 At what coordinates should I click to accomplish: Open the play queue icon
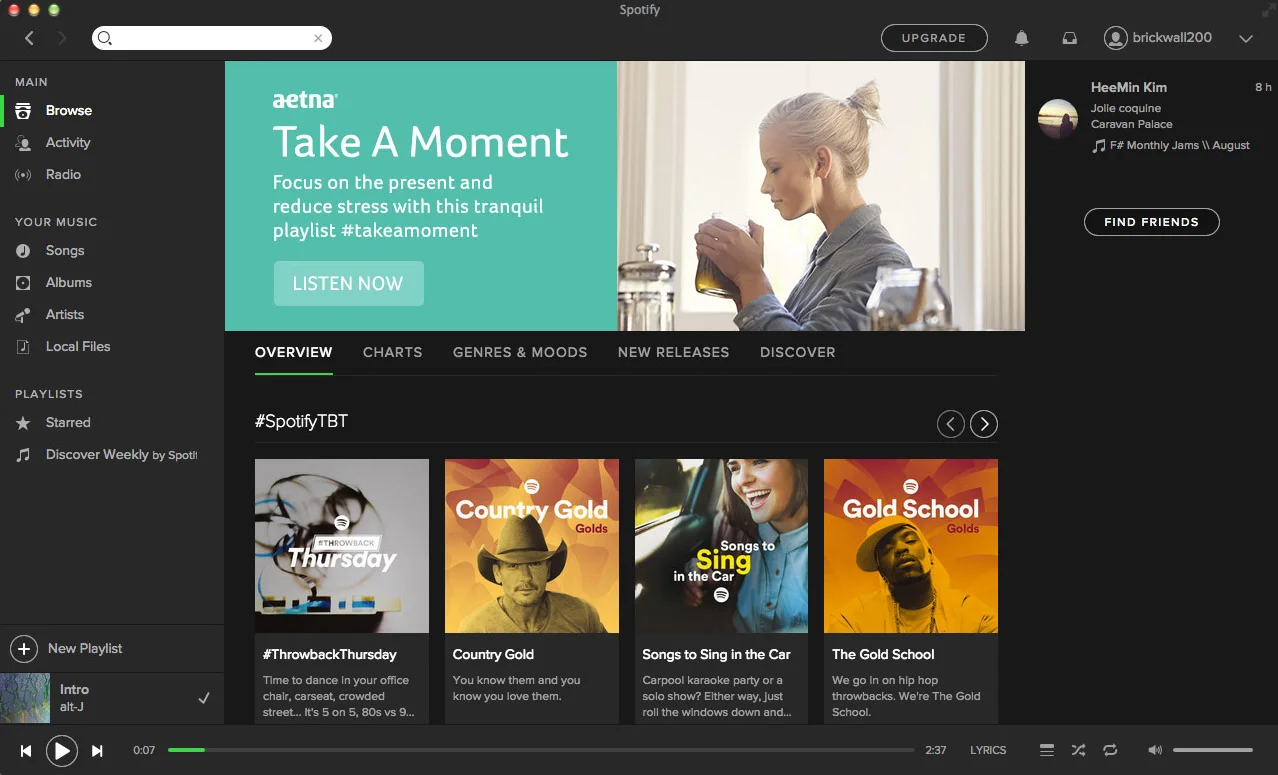point(1046,750)
